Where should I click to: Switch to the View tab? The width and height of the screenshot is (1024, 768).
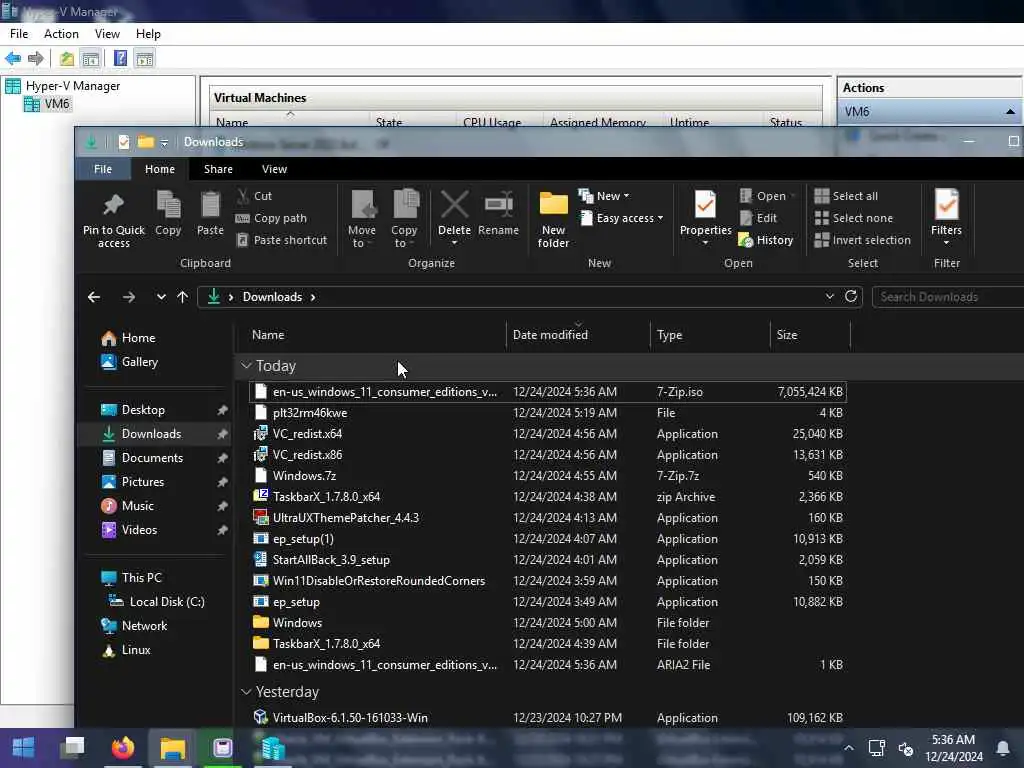[x=274, y=169]
